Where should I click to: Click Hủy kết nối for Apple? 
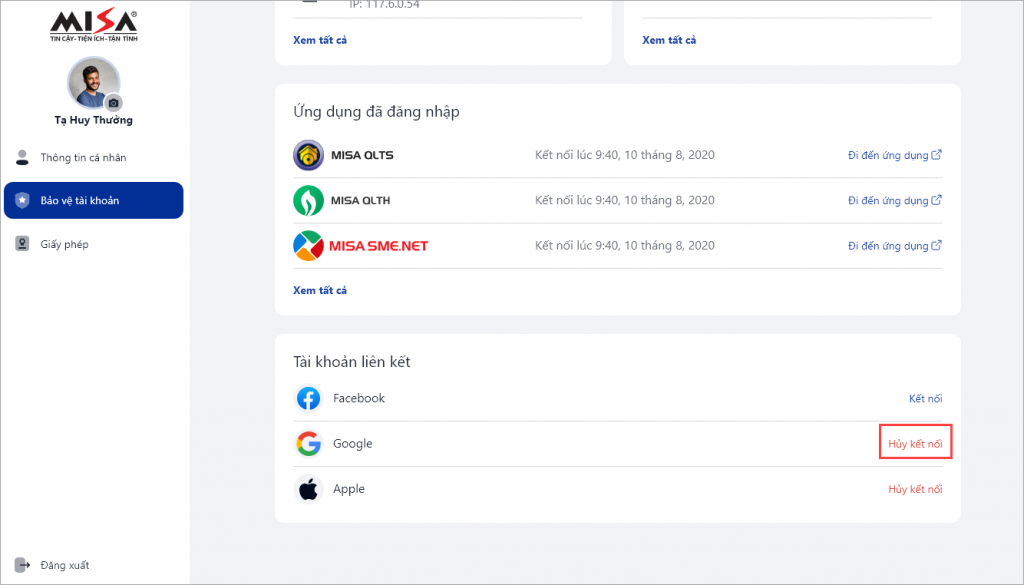pyautogui.click(x=915, y=489)
